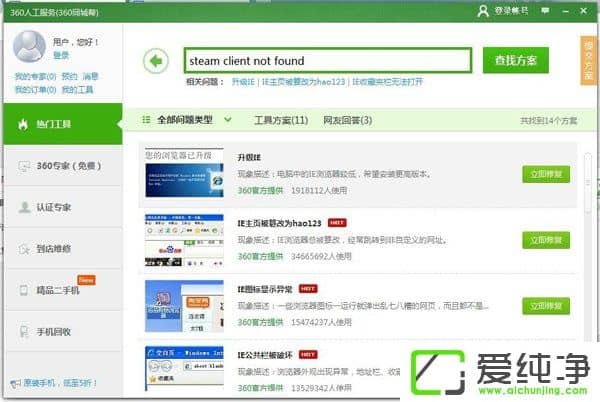Click the search field containing steam client not found
The image size is (600, 402).
pos(328,60)
